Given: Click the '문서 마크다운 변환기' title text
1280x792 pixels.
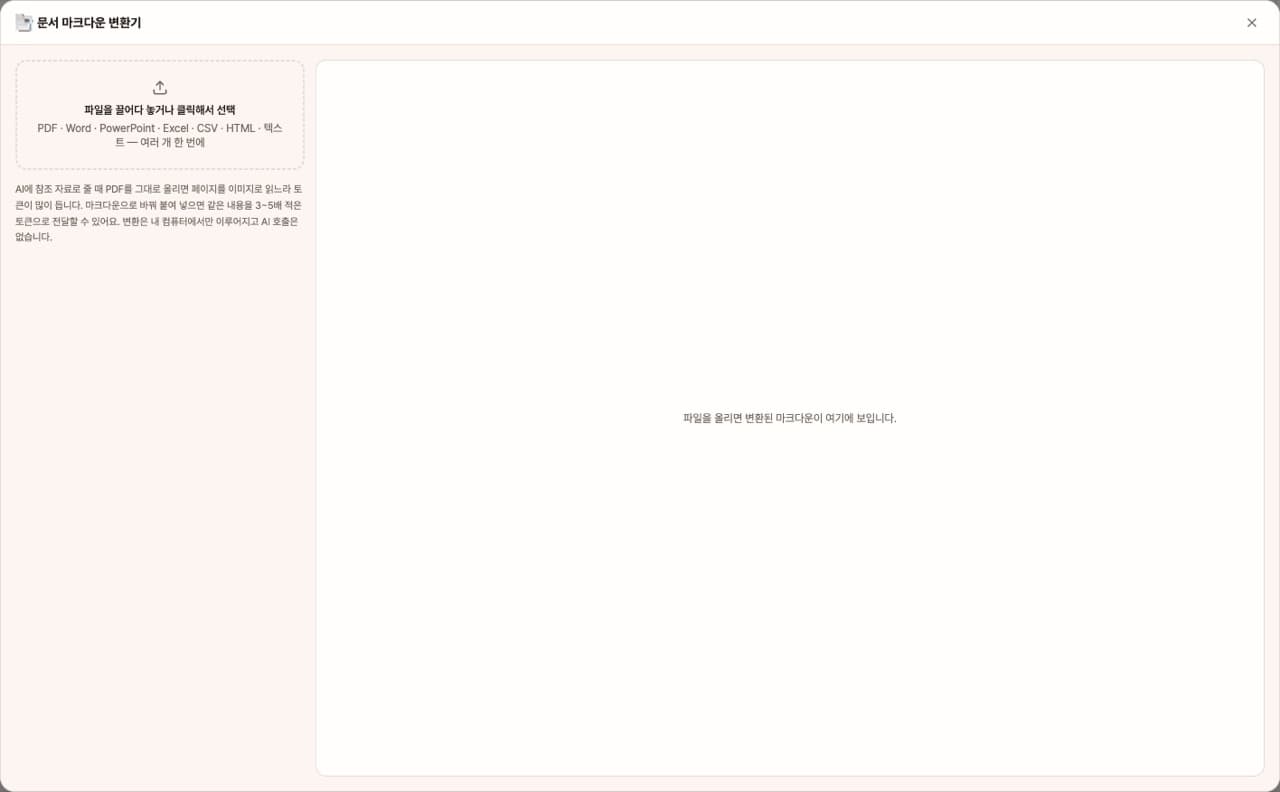Looking at the screenshot, I should (89, 22).
